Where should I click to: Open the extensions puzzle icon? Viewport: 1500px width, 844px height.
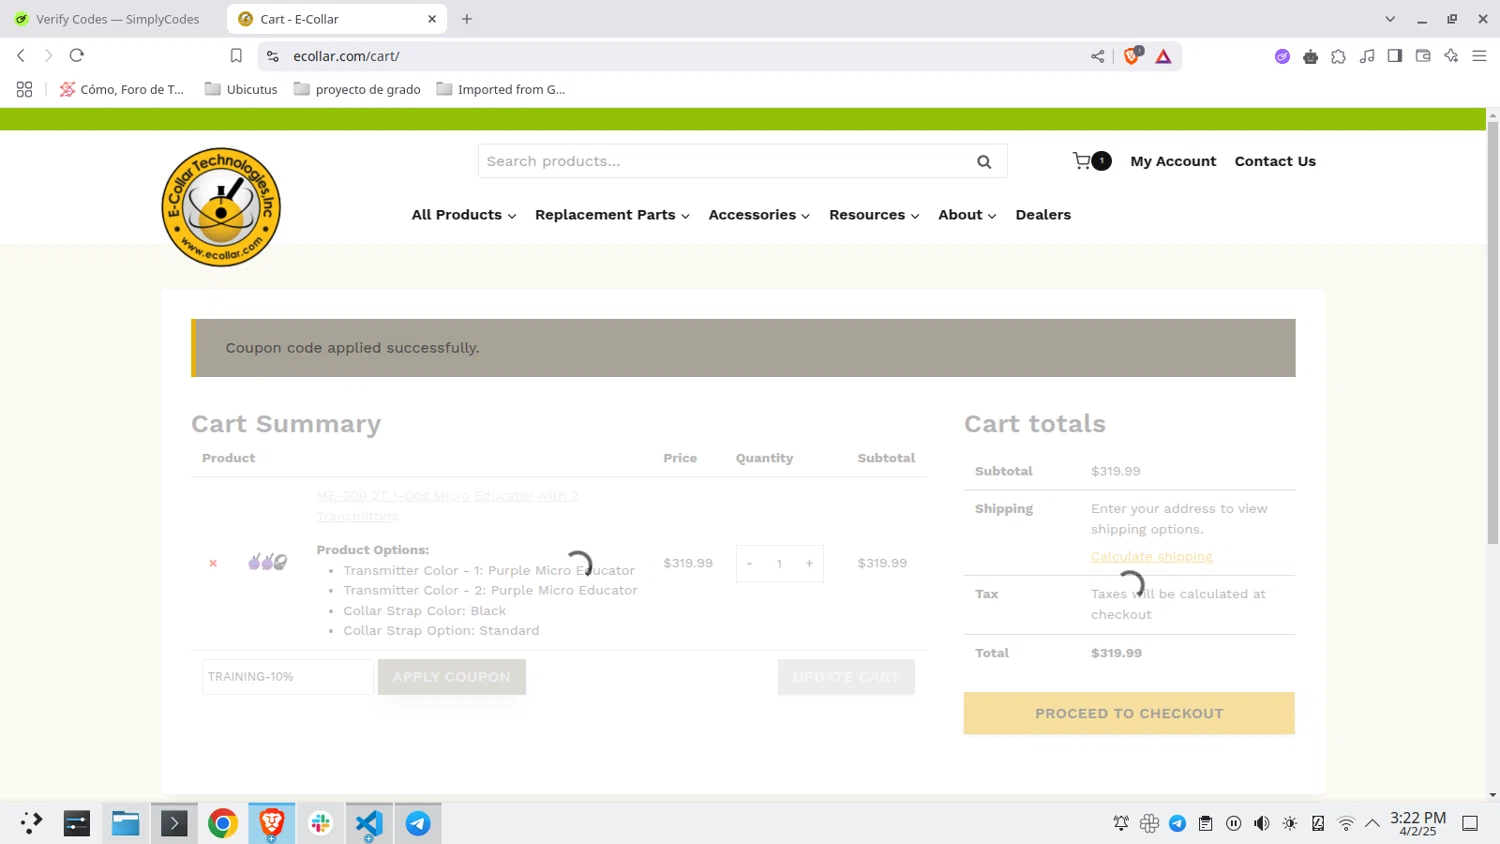[1338, 56]
